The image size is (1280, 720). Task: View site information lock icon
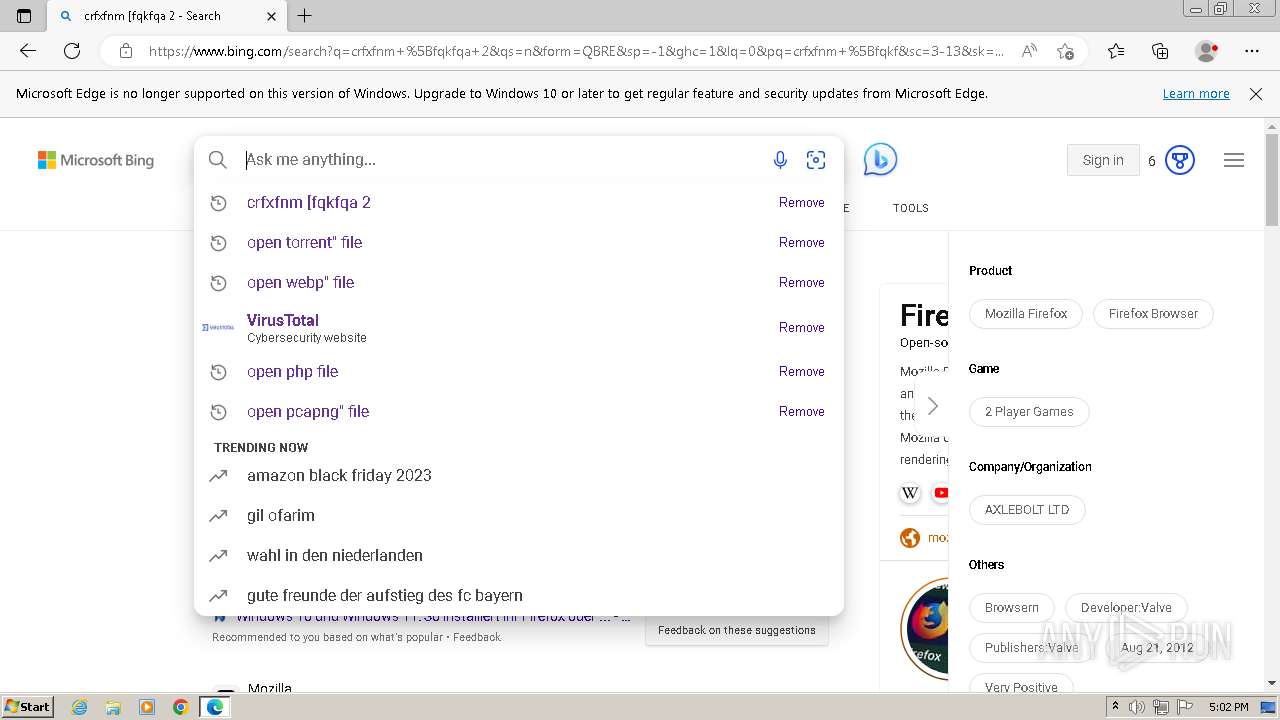[125, 51]
